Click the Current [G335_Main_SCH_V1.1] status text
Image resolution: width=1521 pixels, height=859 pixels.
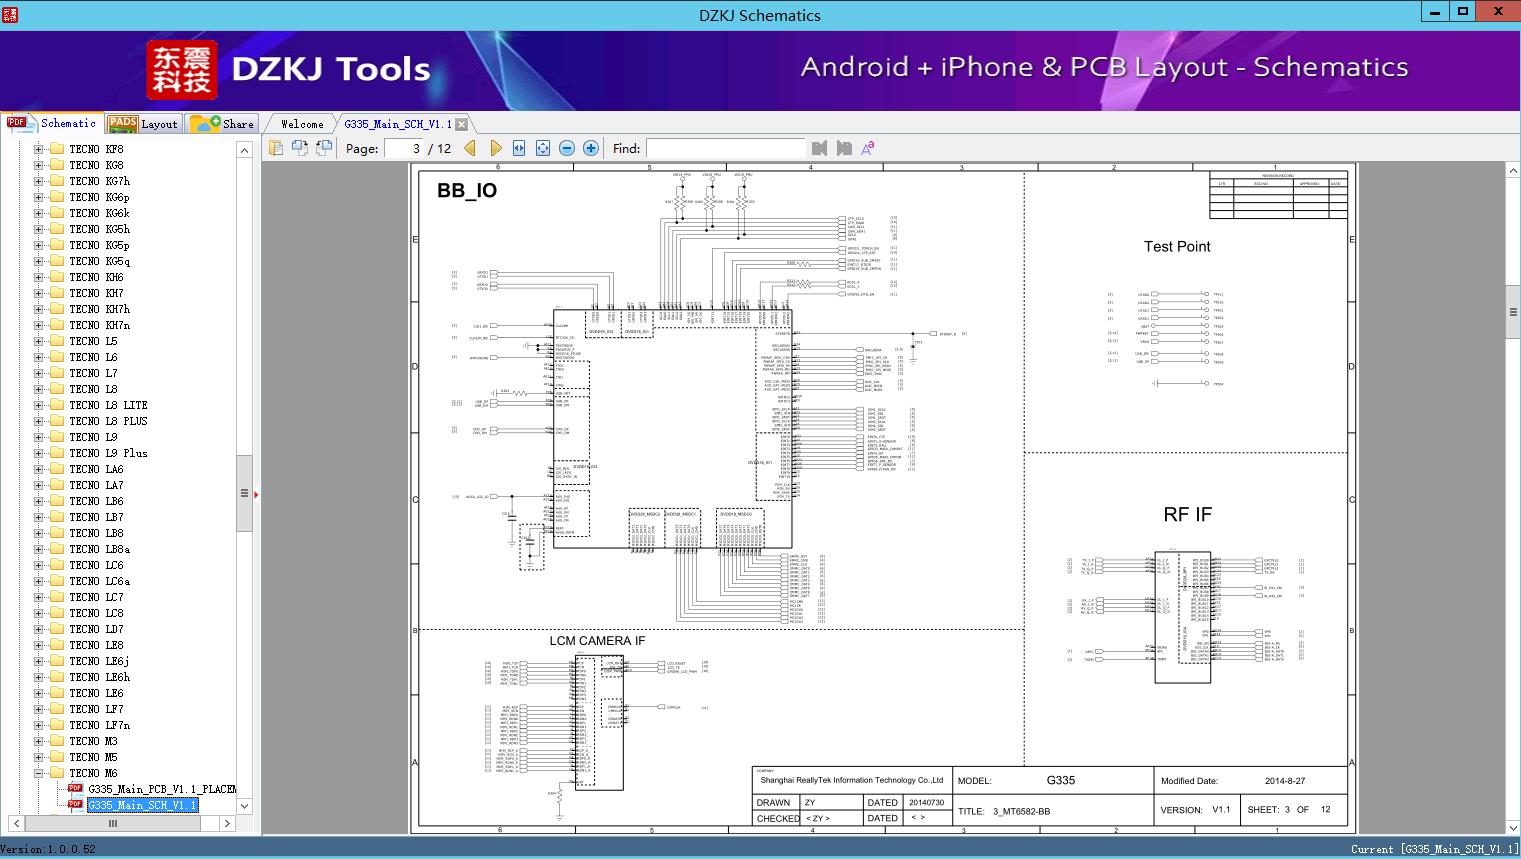point(1434,849)
